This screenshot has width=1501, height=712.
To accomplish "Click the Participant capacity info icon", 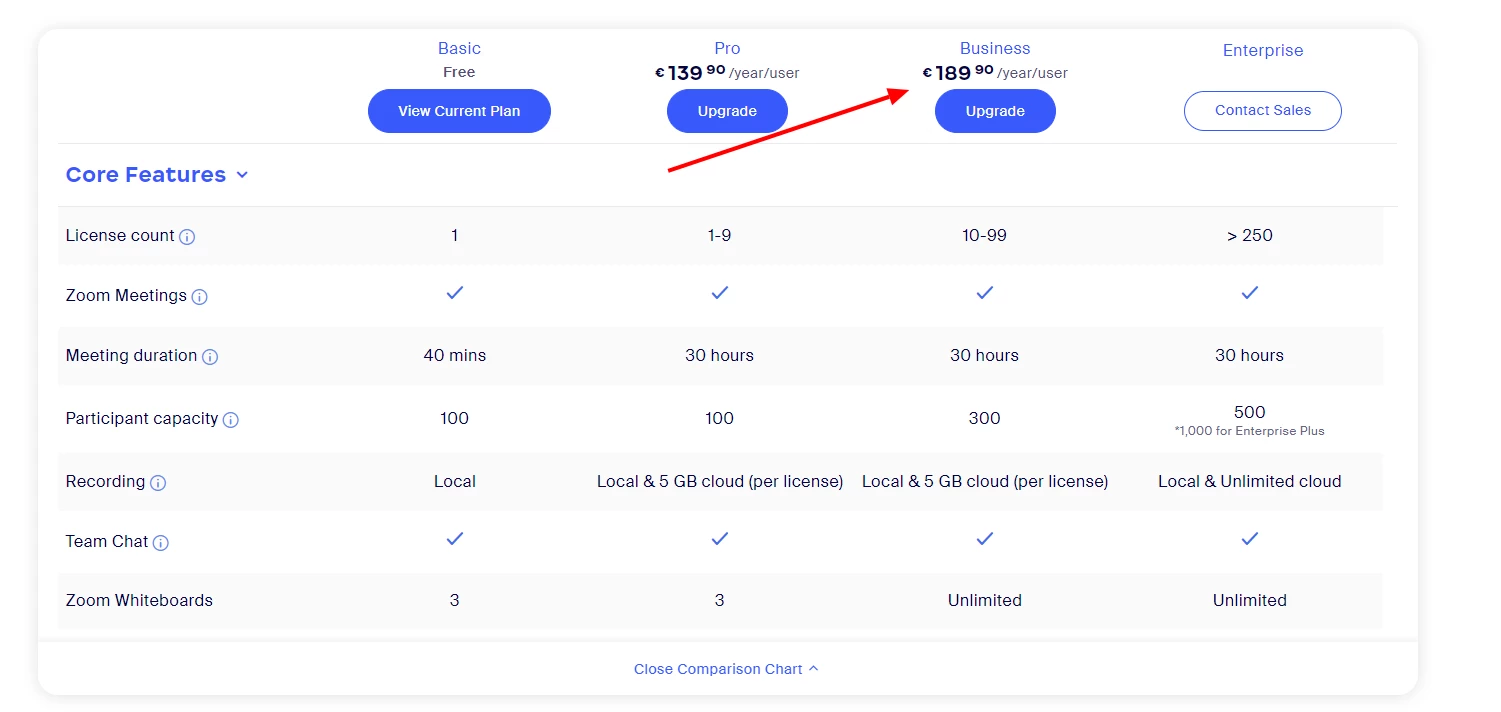I will pyautogui.click(x=231, y=420).
